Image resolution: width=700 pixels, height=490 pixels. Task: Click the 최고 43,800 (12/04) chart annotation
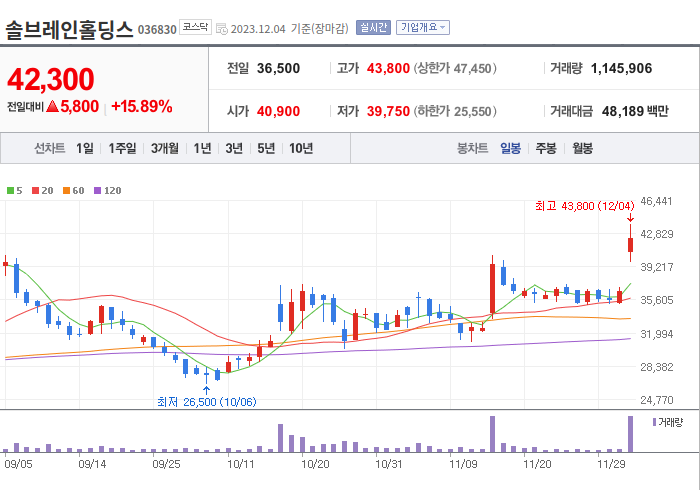coord(584,206)
